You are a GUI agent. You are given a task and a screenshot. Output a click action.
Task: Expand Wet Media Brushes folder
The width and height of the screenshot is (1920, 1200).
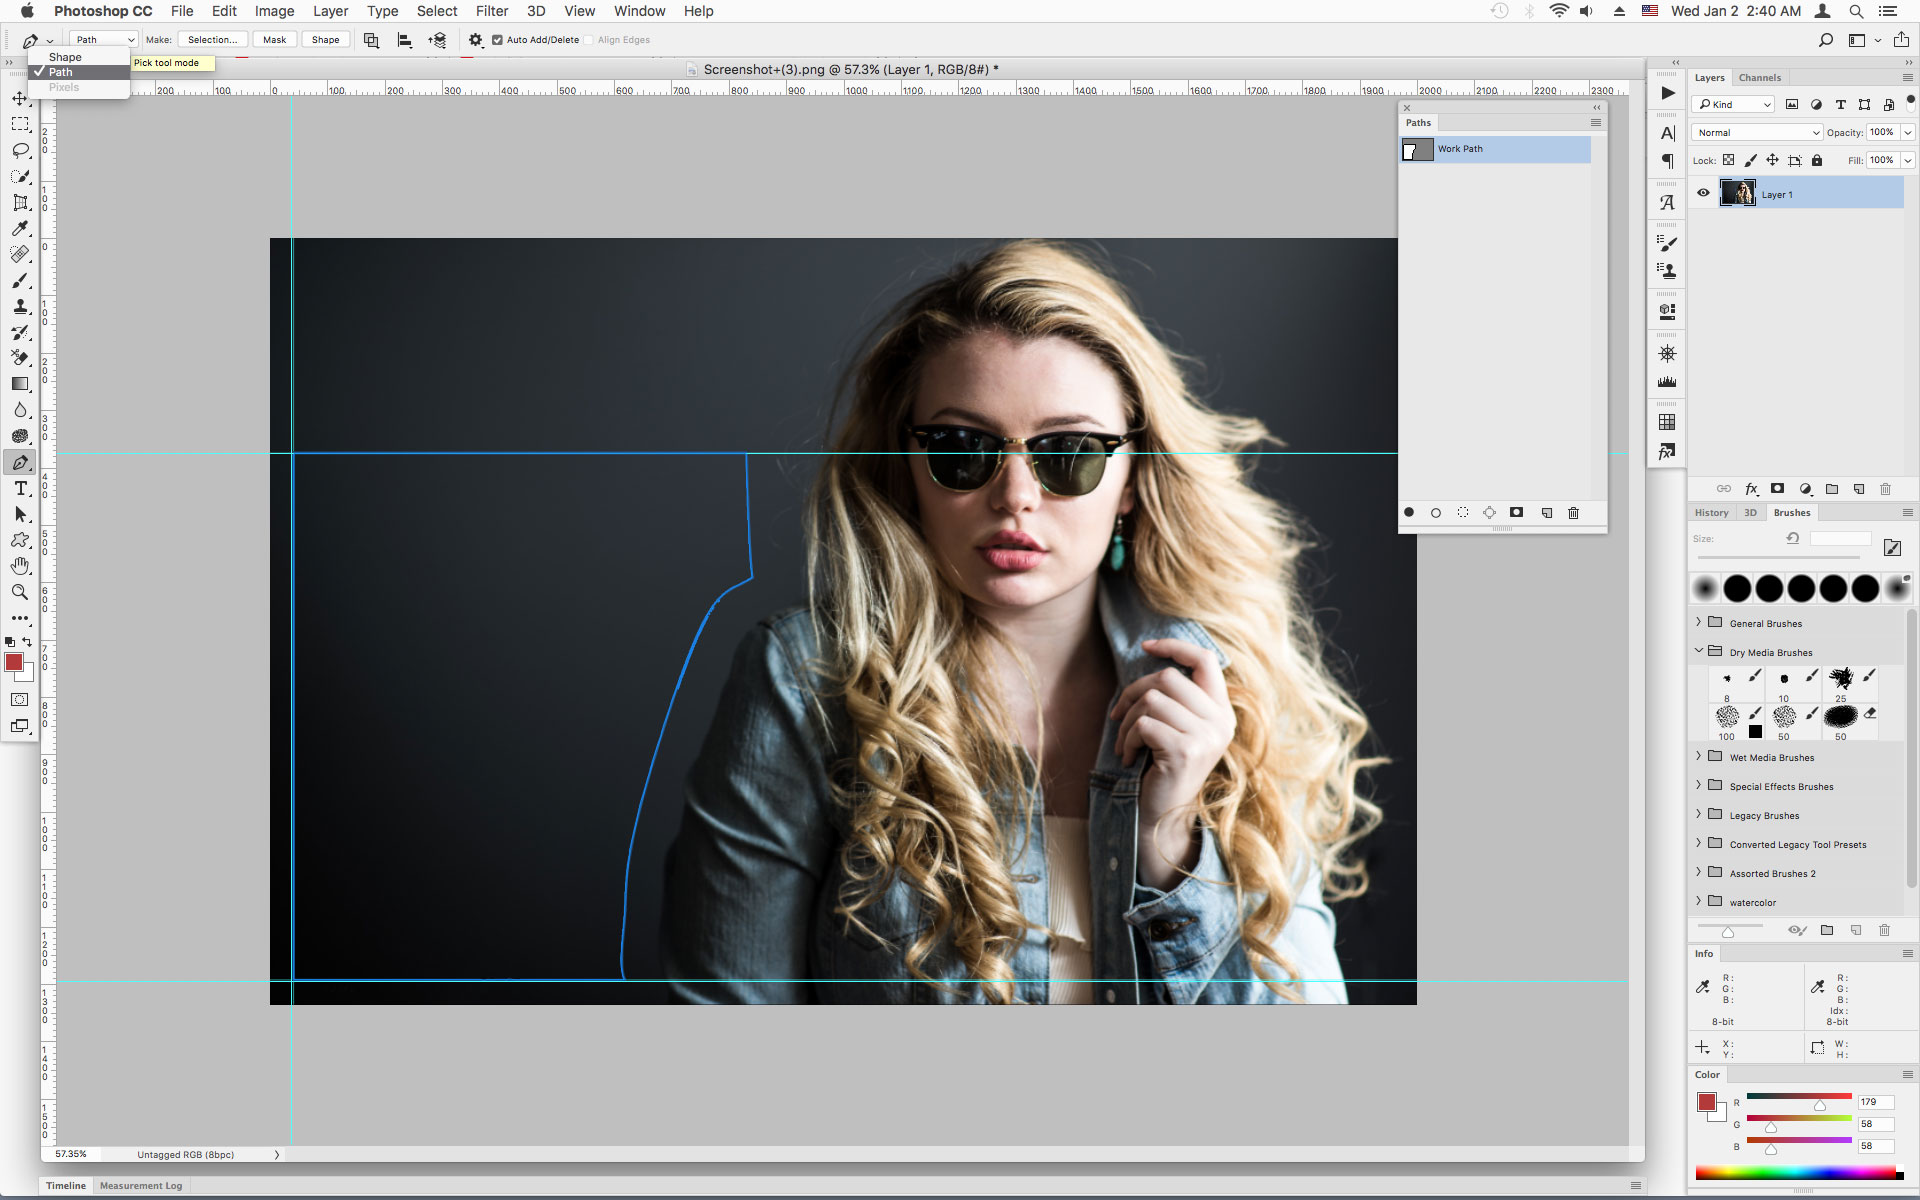[x=1698, y=756]
